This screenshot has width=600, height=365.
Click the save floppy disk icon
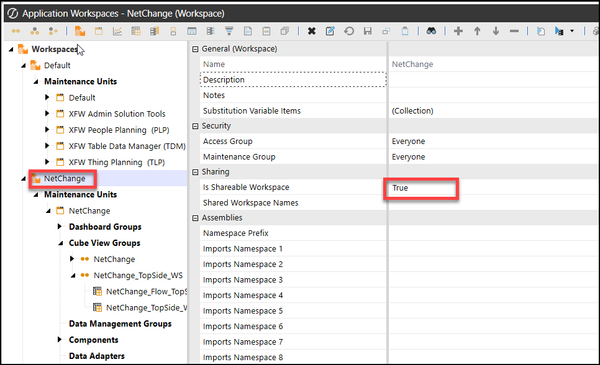pyautogui.click(x=368, y=31)
